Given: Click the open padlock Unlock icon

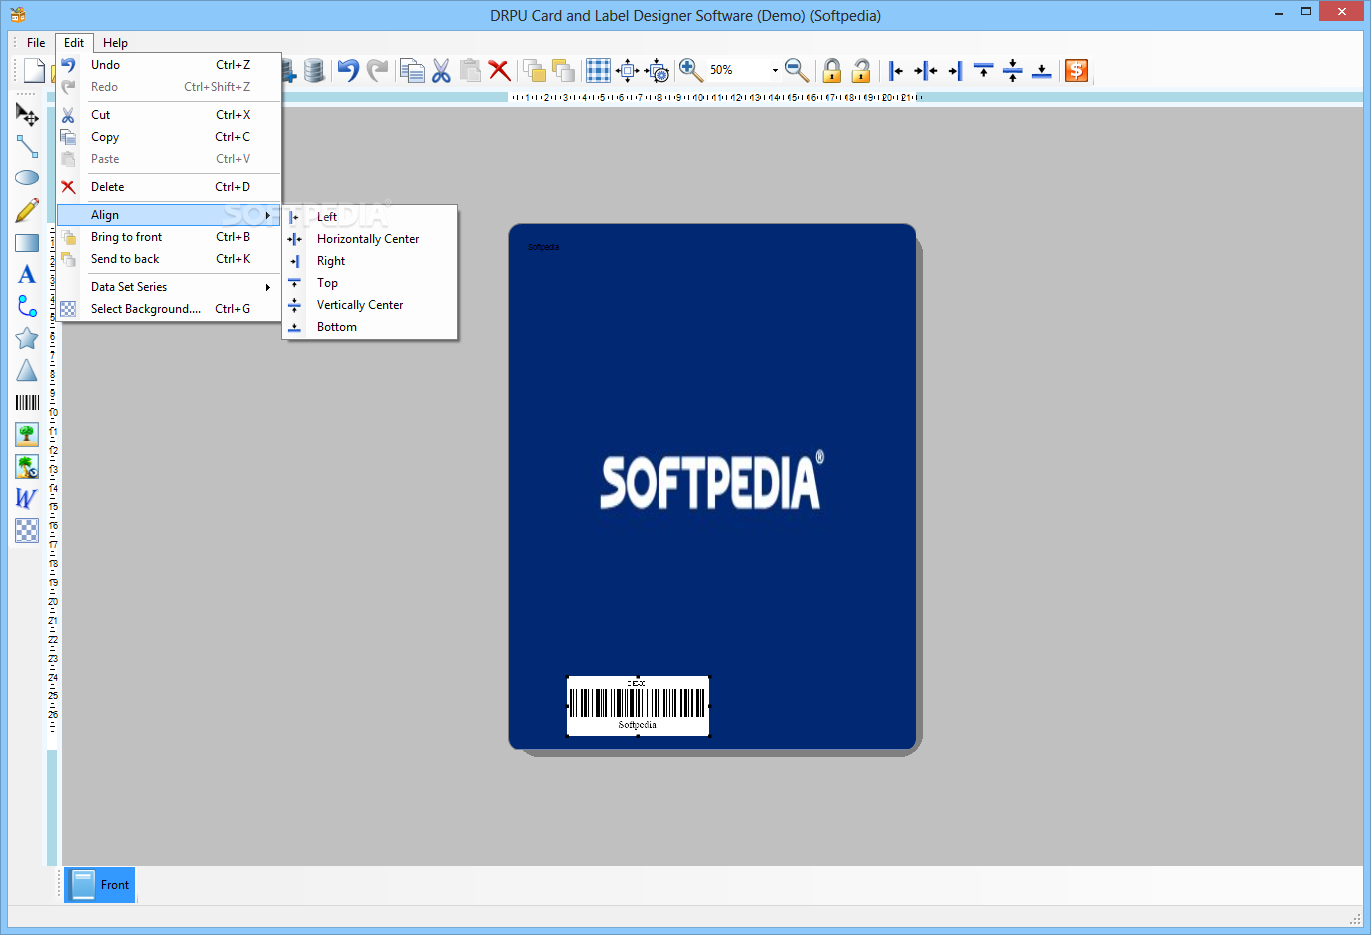Looking at the screenshot, I should (x=861, y=70).
